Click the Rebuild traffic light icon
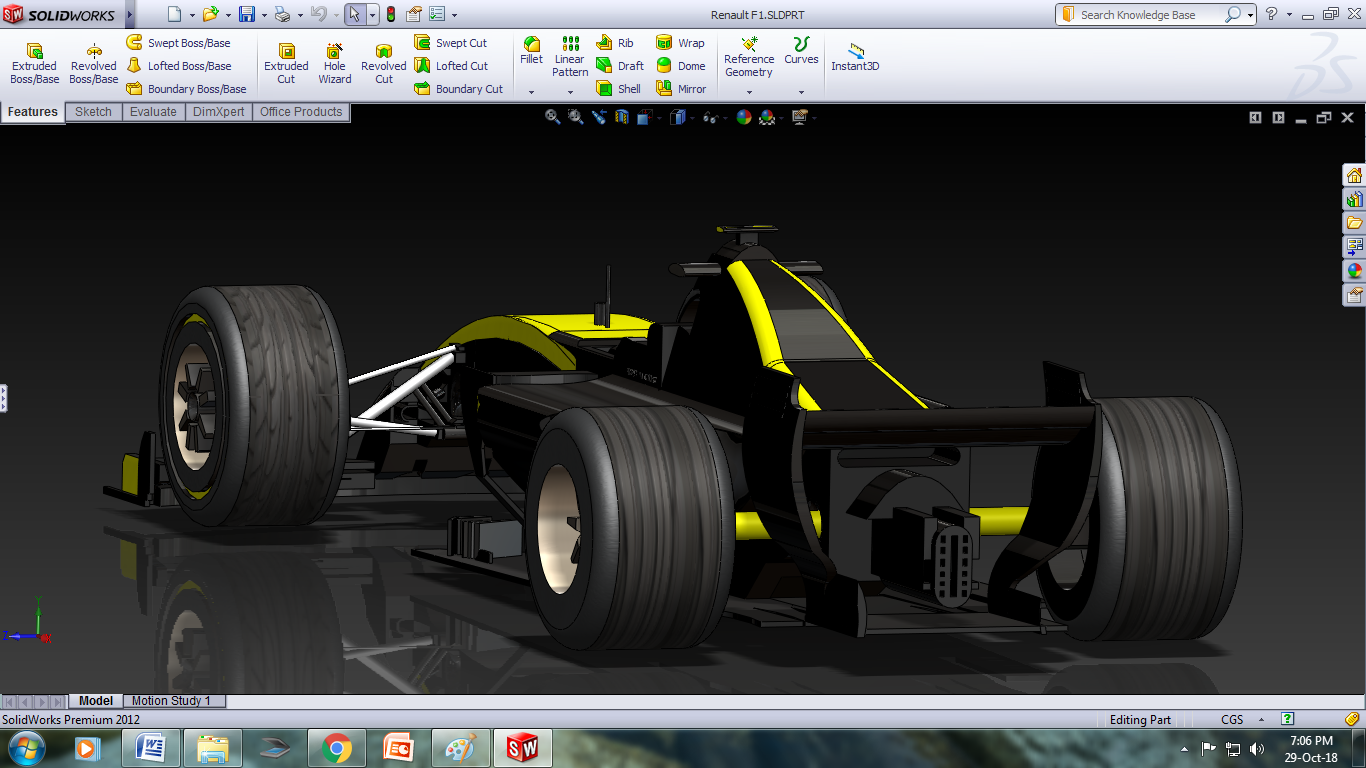The image size is (1366, 768). [x=390, y=15]
